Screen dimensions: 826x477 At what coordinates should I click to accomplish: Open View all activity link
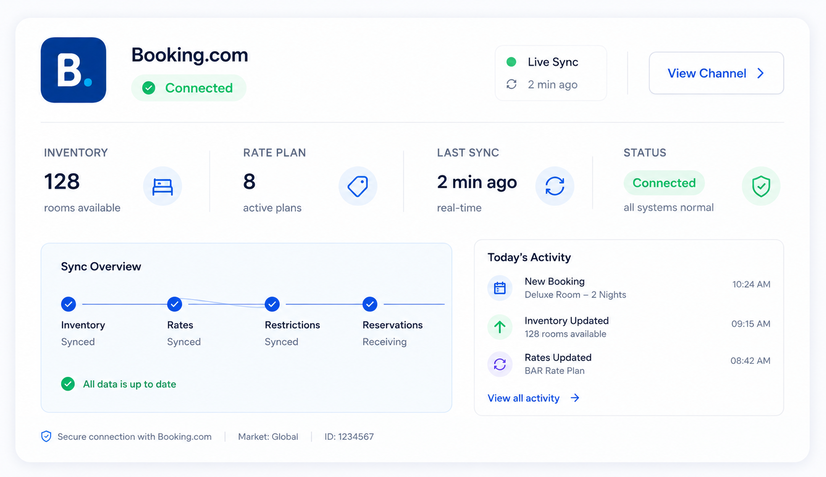tap(533, 398)
